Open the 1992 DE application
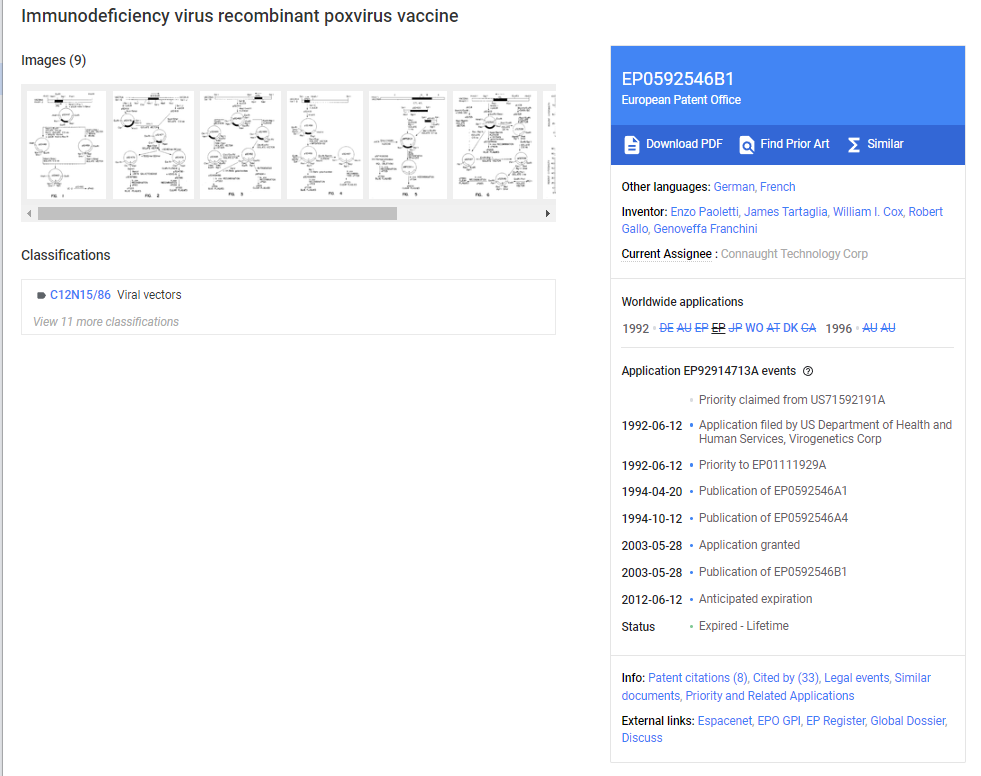The height and width of the screenshot is (776, 981). pos(666,328)
